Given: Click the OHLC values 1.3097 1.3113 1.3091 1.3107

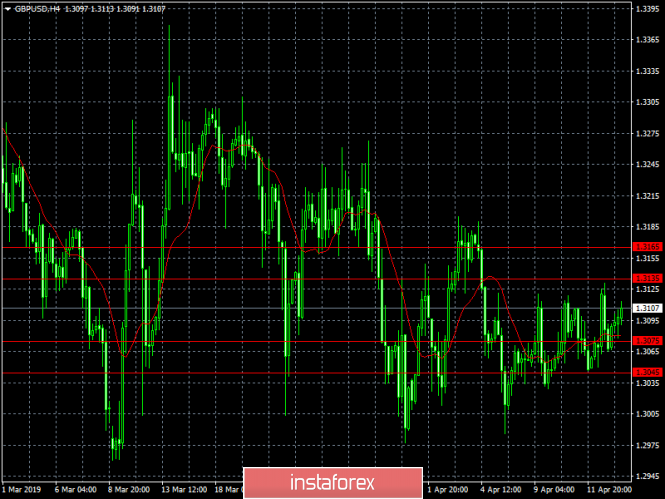Looking at the screenshot, I should [115, 9].
